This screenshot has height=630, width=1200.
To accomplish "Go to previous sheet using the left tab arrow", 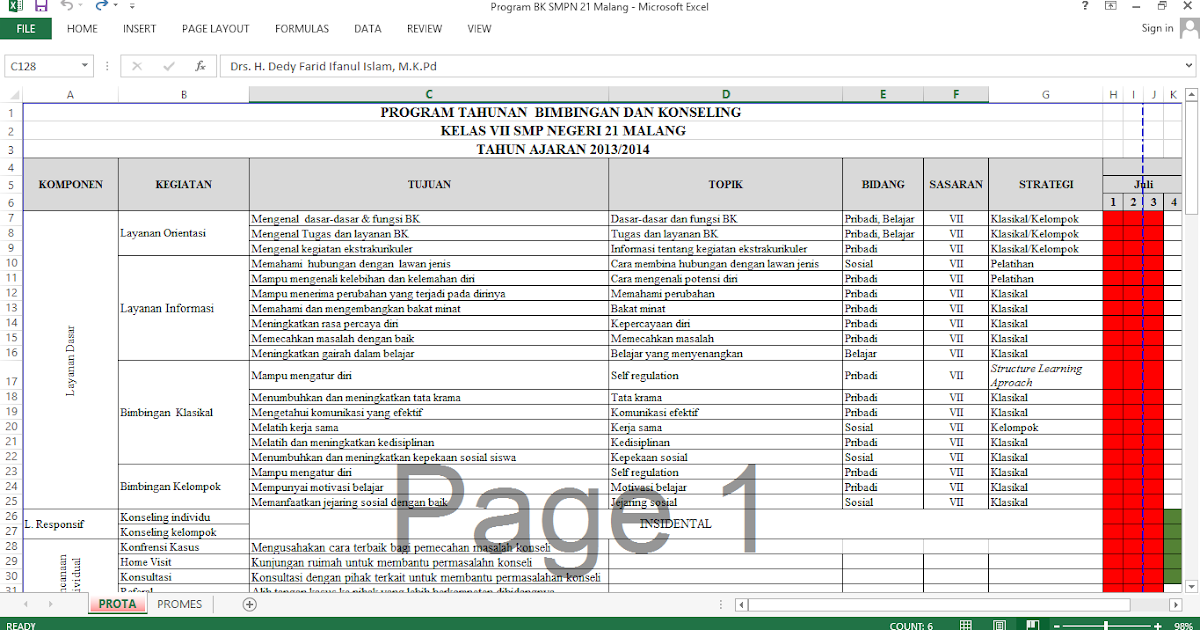I will (x=24, y=604).
